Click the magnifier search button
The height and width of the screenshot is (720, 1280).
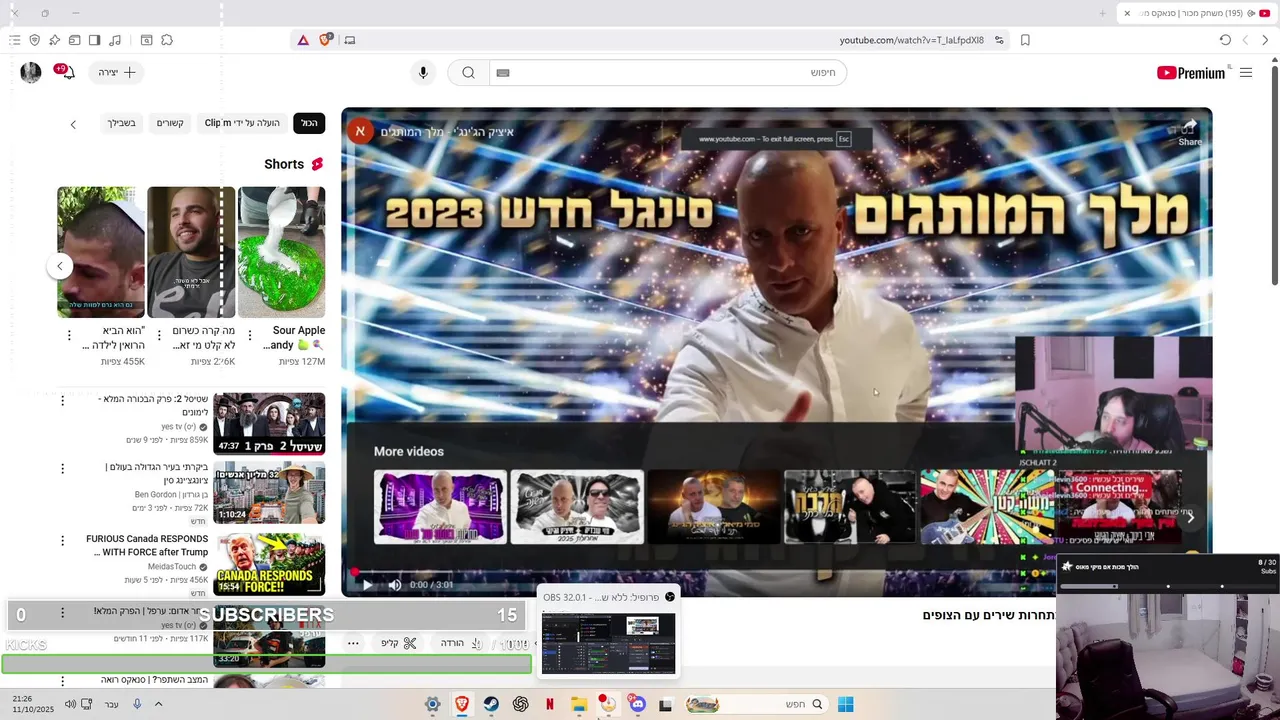(468, 72)
